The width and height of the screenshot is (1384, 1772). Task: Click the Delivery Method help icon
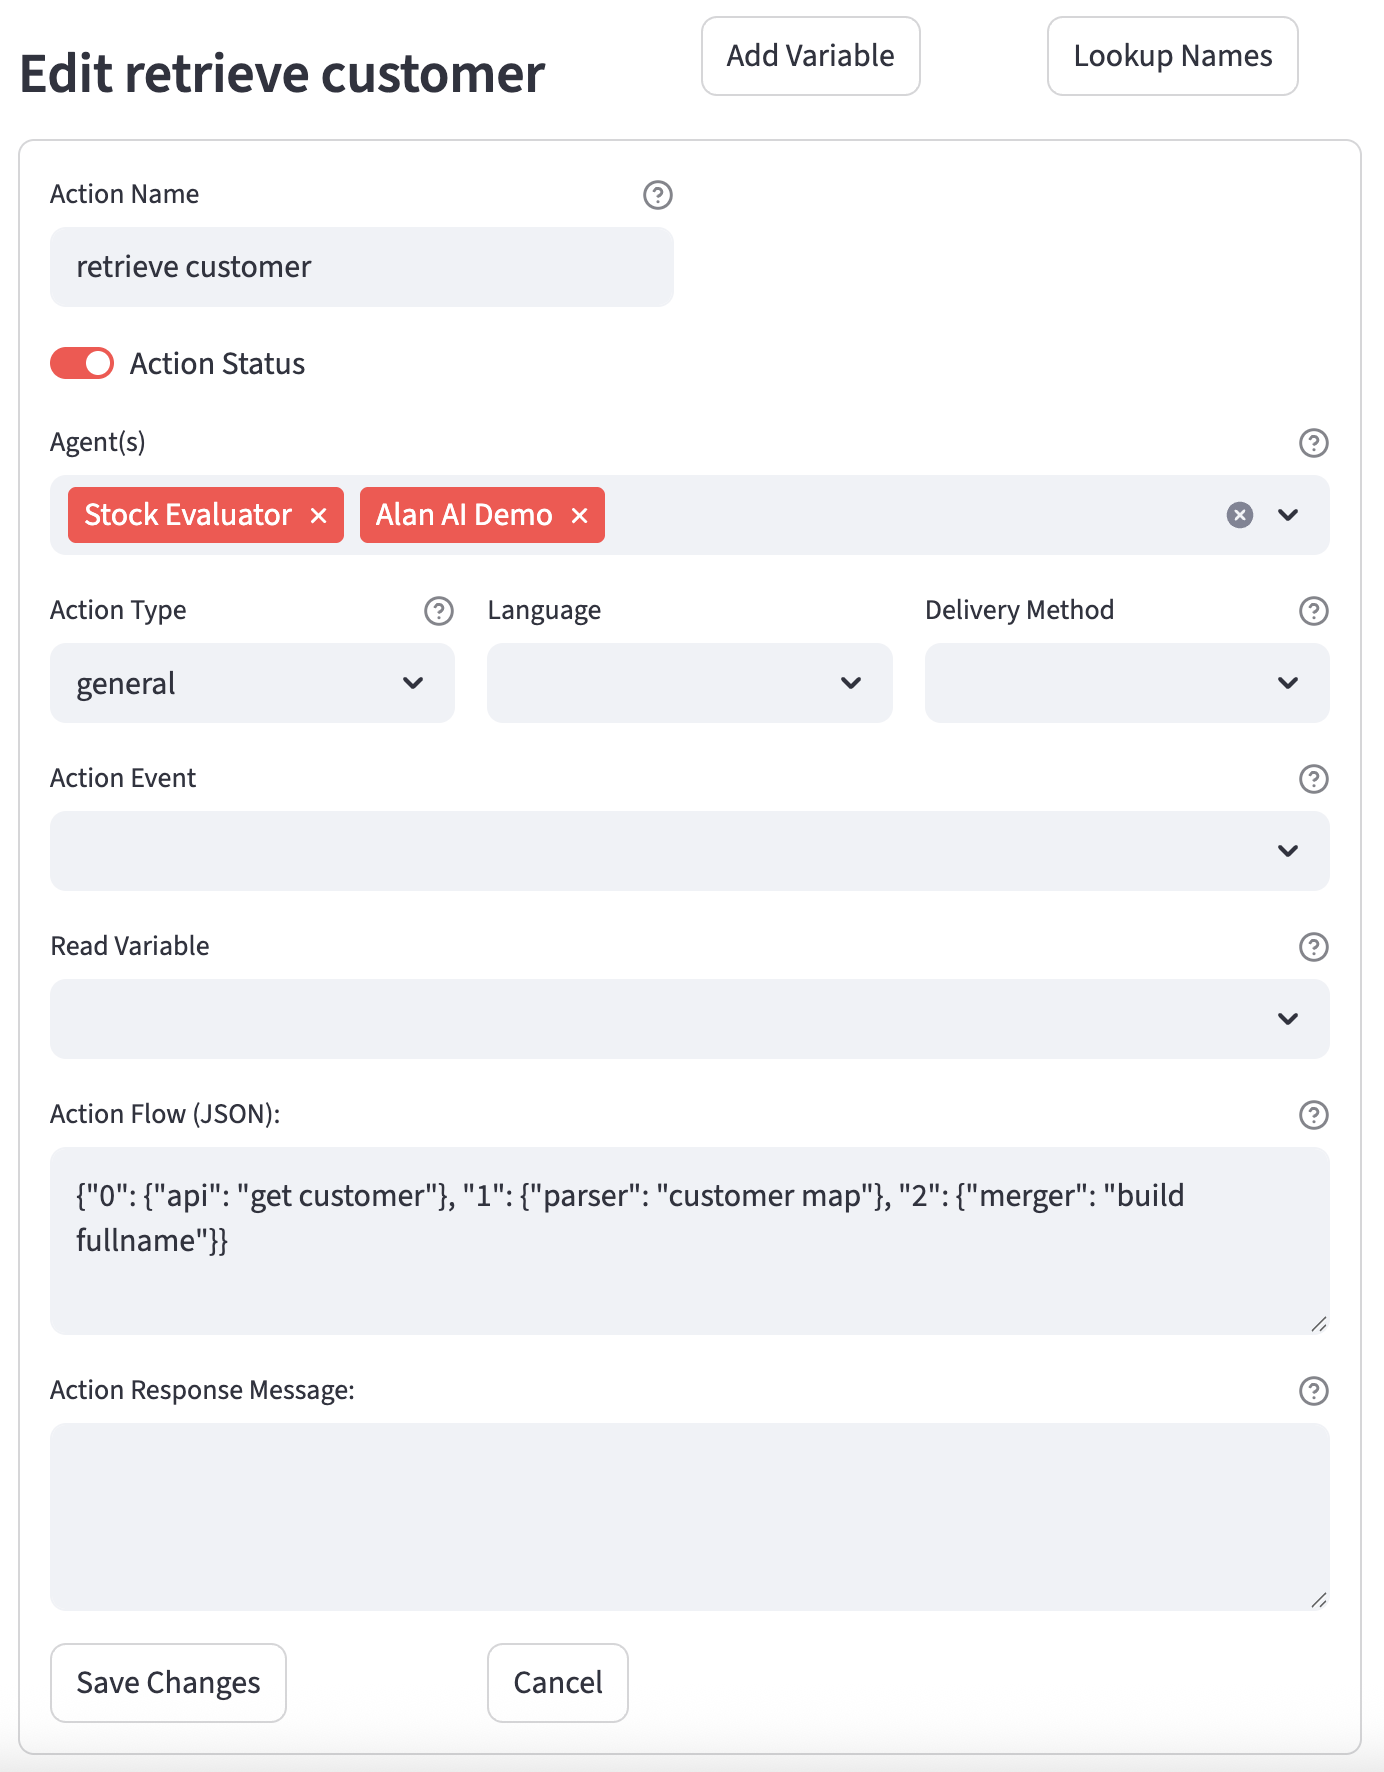[1313, 611]
